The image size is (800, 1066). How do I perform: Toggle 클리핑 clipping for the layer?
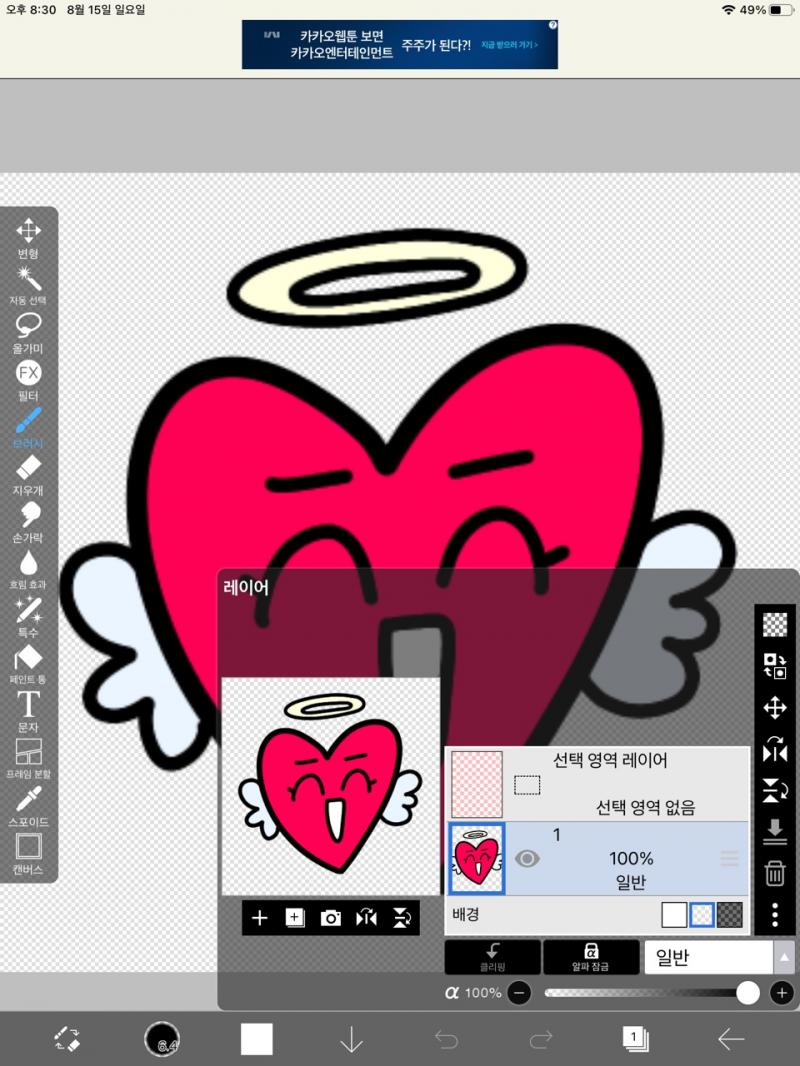pyautogui.click(x=492, y=957)
